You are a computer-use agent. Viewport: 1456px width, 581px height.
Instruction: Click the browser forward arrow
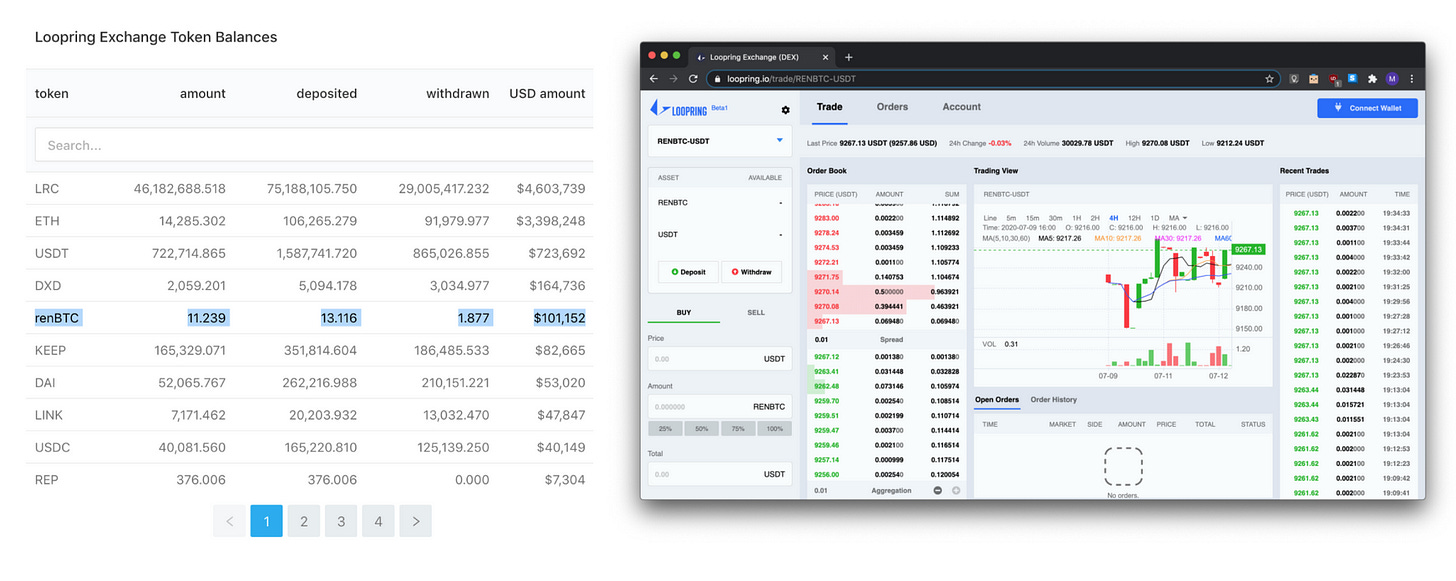(x=674, y=78)
